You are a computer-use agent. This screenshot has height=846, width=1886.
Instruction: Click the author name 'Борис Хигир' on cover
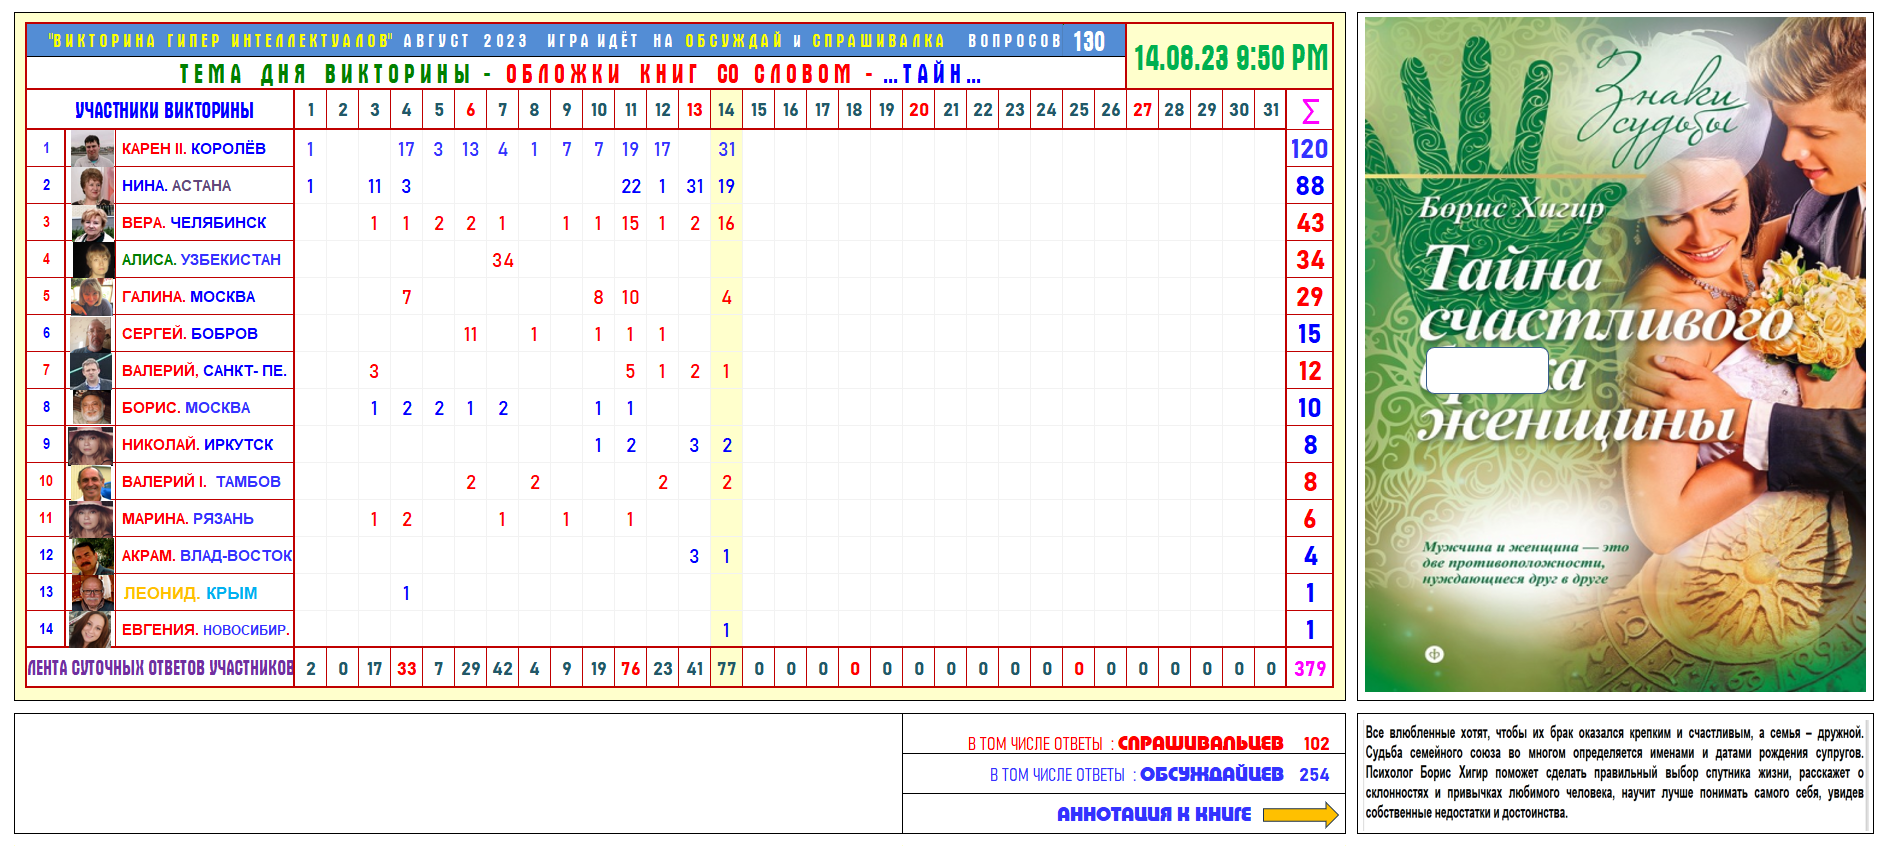click(x=1511, y=208)
